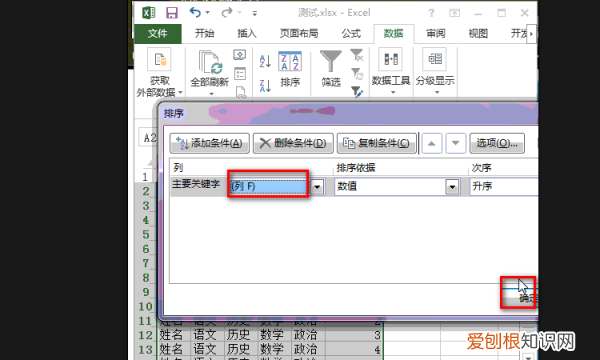Viewport: 600px width, 360px height.
Task: Switch to the 视图 tab
Action: pyautogui.click(x=478, y=34)
